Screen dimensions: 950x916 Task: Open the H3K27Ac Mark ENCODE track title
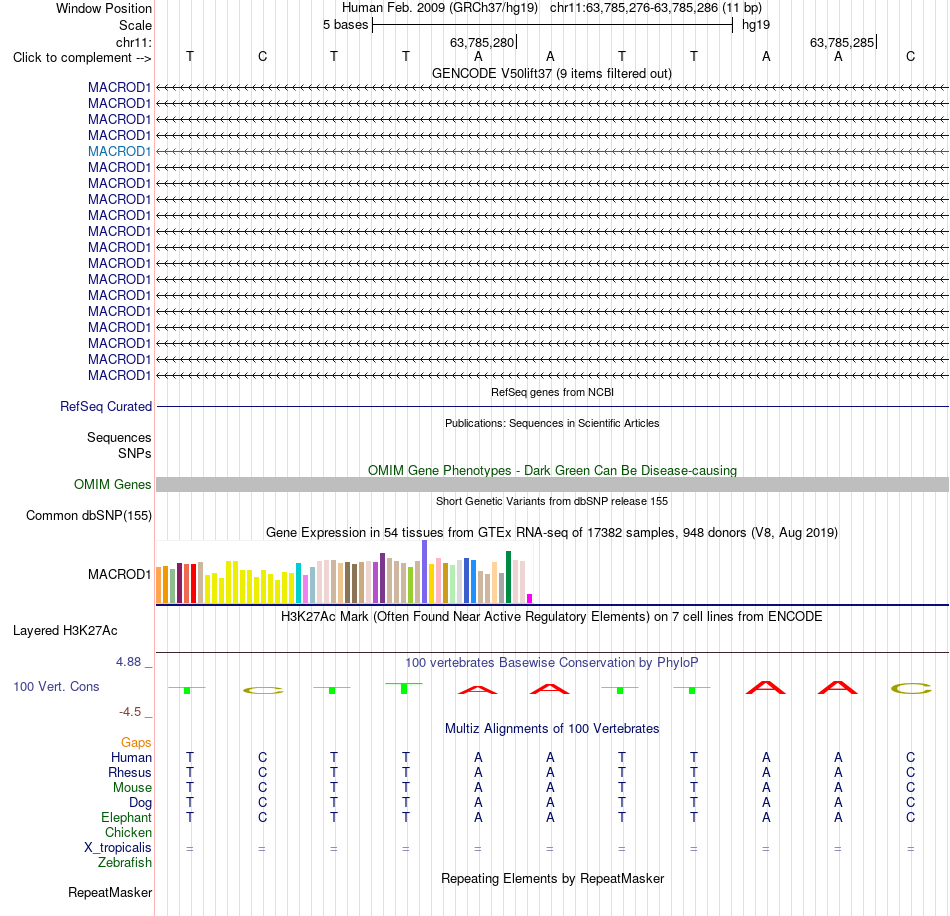pos(552,617)
